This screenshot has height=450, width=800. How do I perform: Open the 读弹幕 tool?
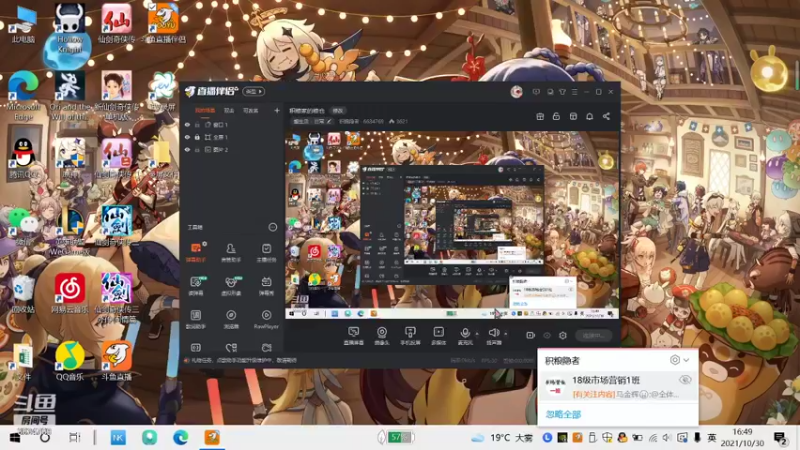point(195,286)
